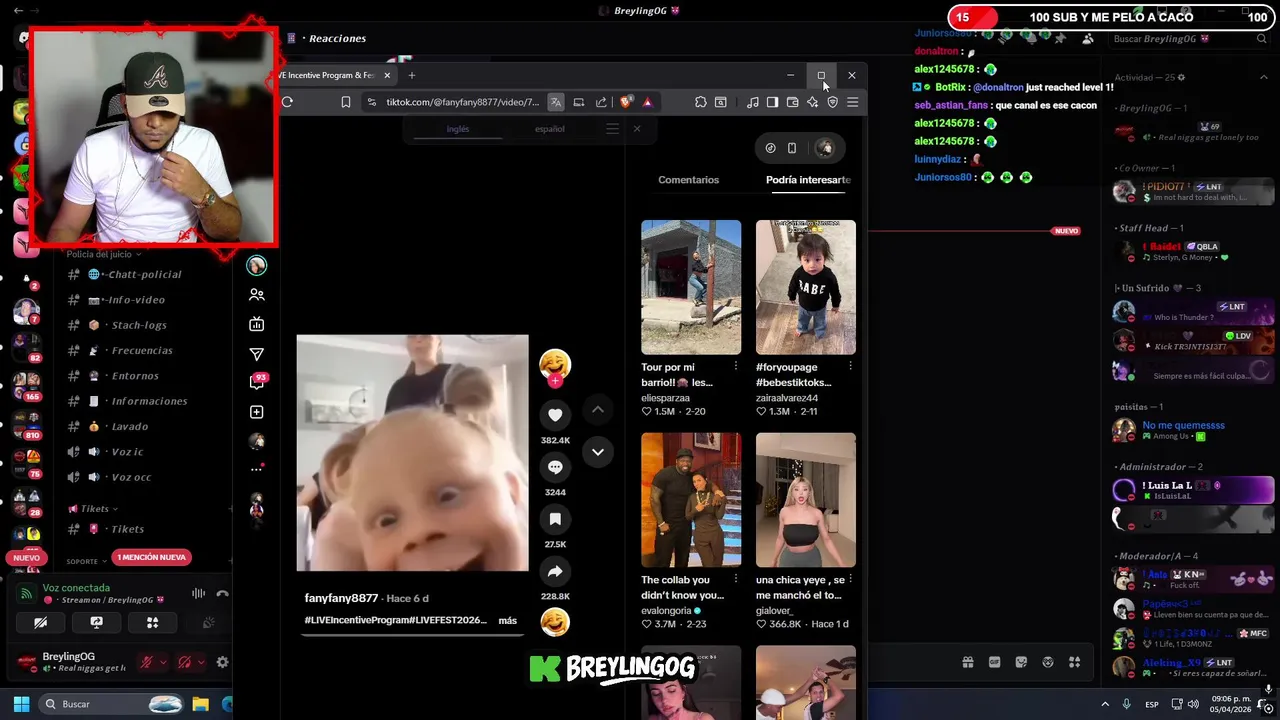Switch to the Podría interesarte tab
This screenshot has width=1280, height=720.
tap(808, 180)
